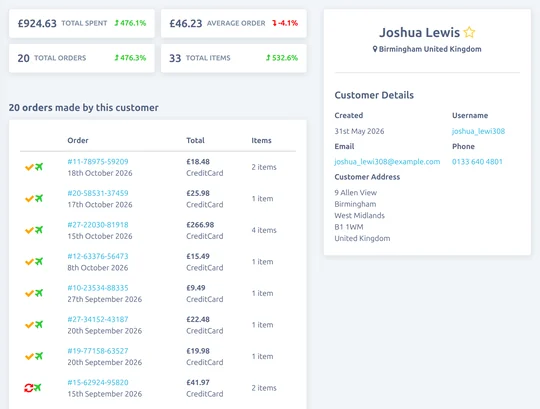This screenshot has height=409, width=540.
Task: Click the 31st May 2026 created date
Action: [359, 131]
